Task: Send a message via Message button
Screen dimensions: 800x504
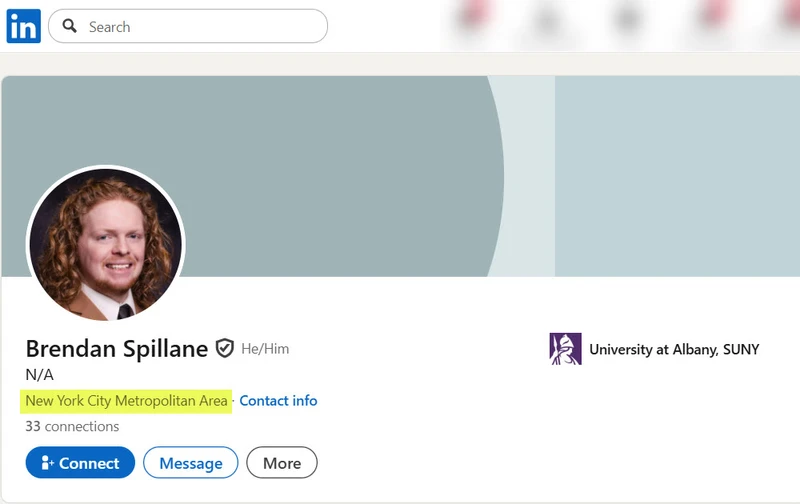Action: pos(191,463)
